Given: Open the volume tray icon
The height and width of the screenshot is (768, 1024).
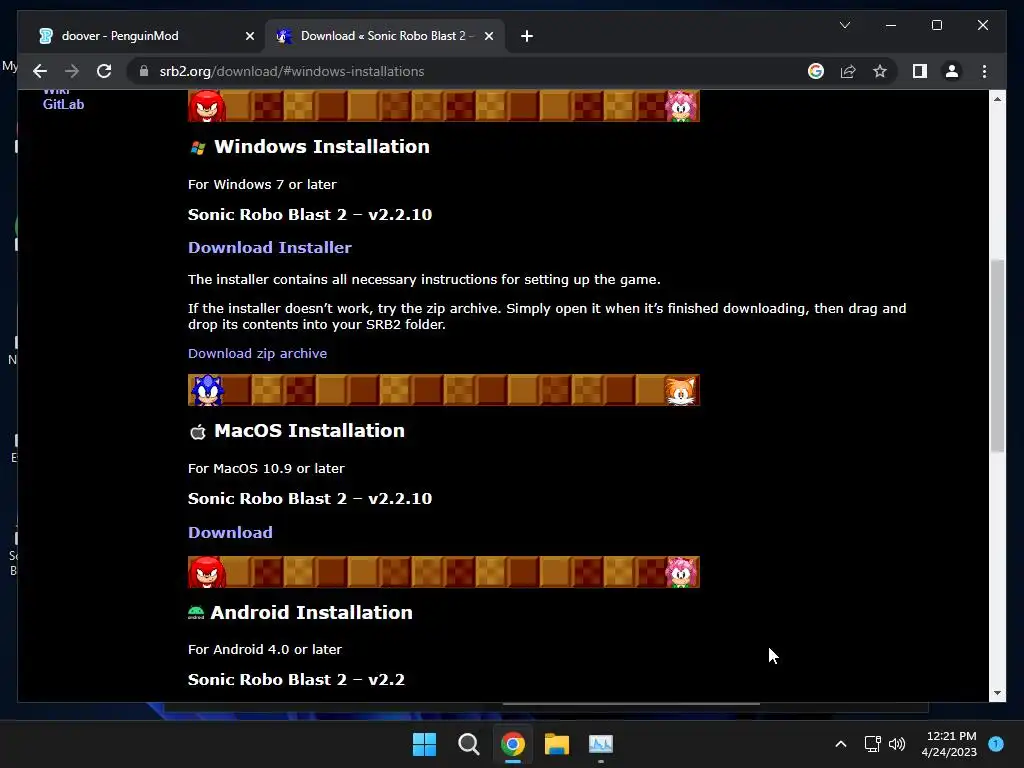Looking at the screenshot, I should 897,744.
